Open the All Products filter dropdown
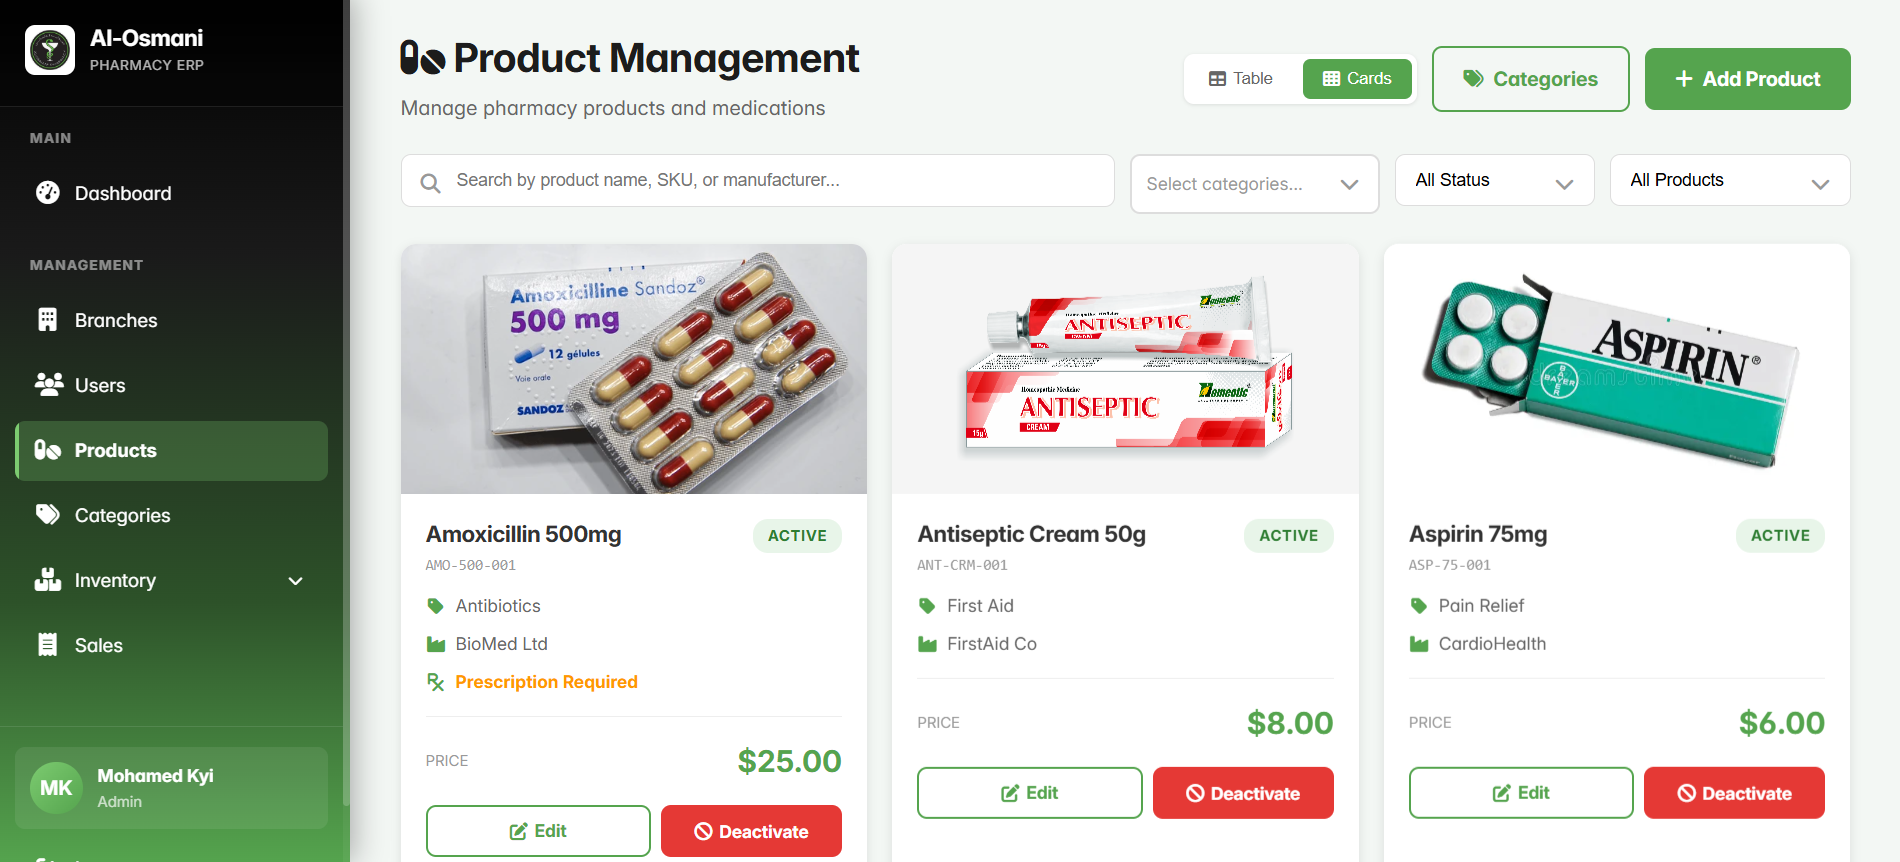 click(1730, 181)
